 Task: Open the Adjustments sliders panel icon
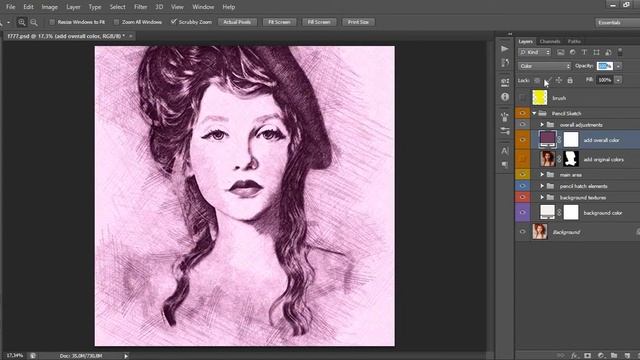505,131
